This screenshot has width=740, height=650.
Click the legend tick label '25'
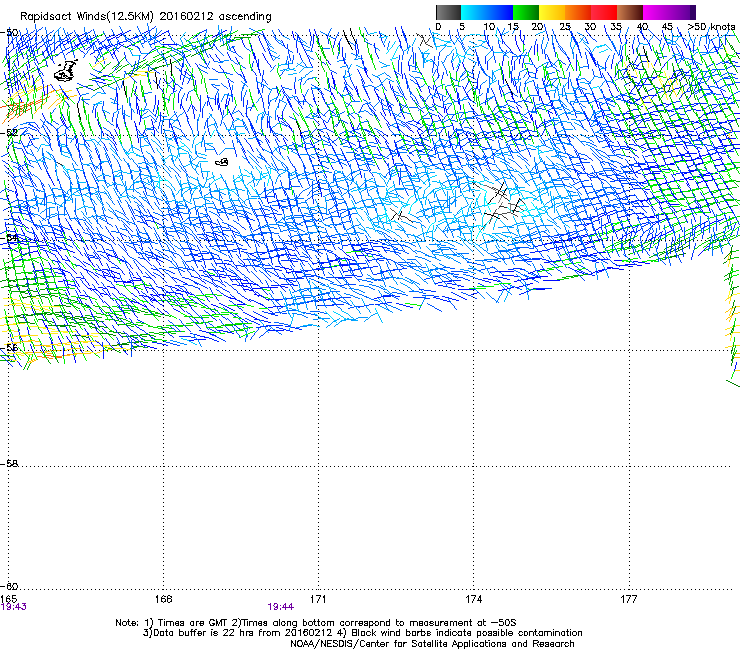click(x=564, y=27)
